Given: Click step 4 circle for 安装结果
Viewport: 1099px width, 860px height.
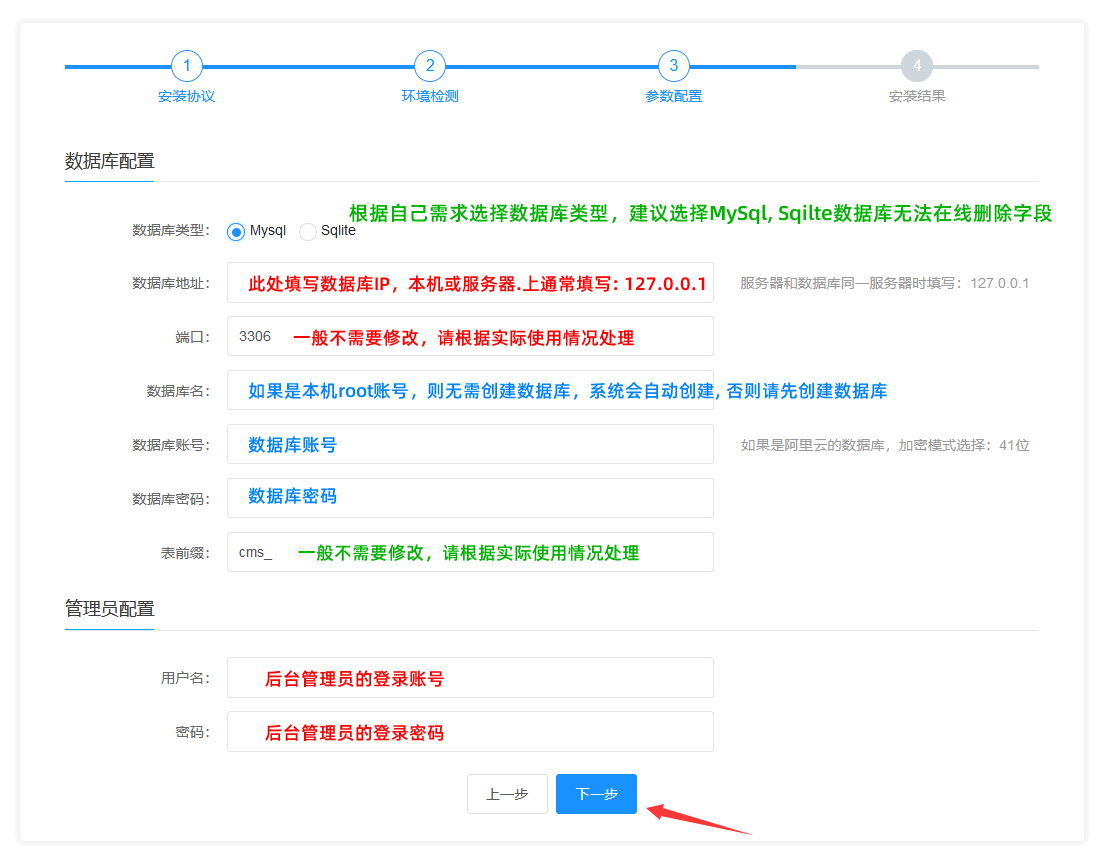Looking at the screenshot, I should click(917, 67).
